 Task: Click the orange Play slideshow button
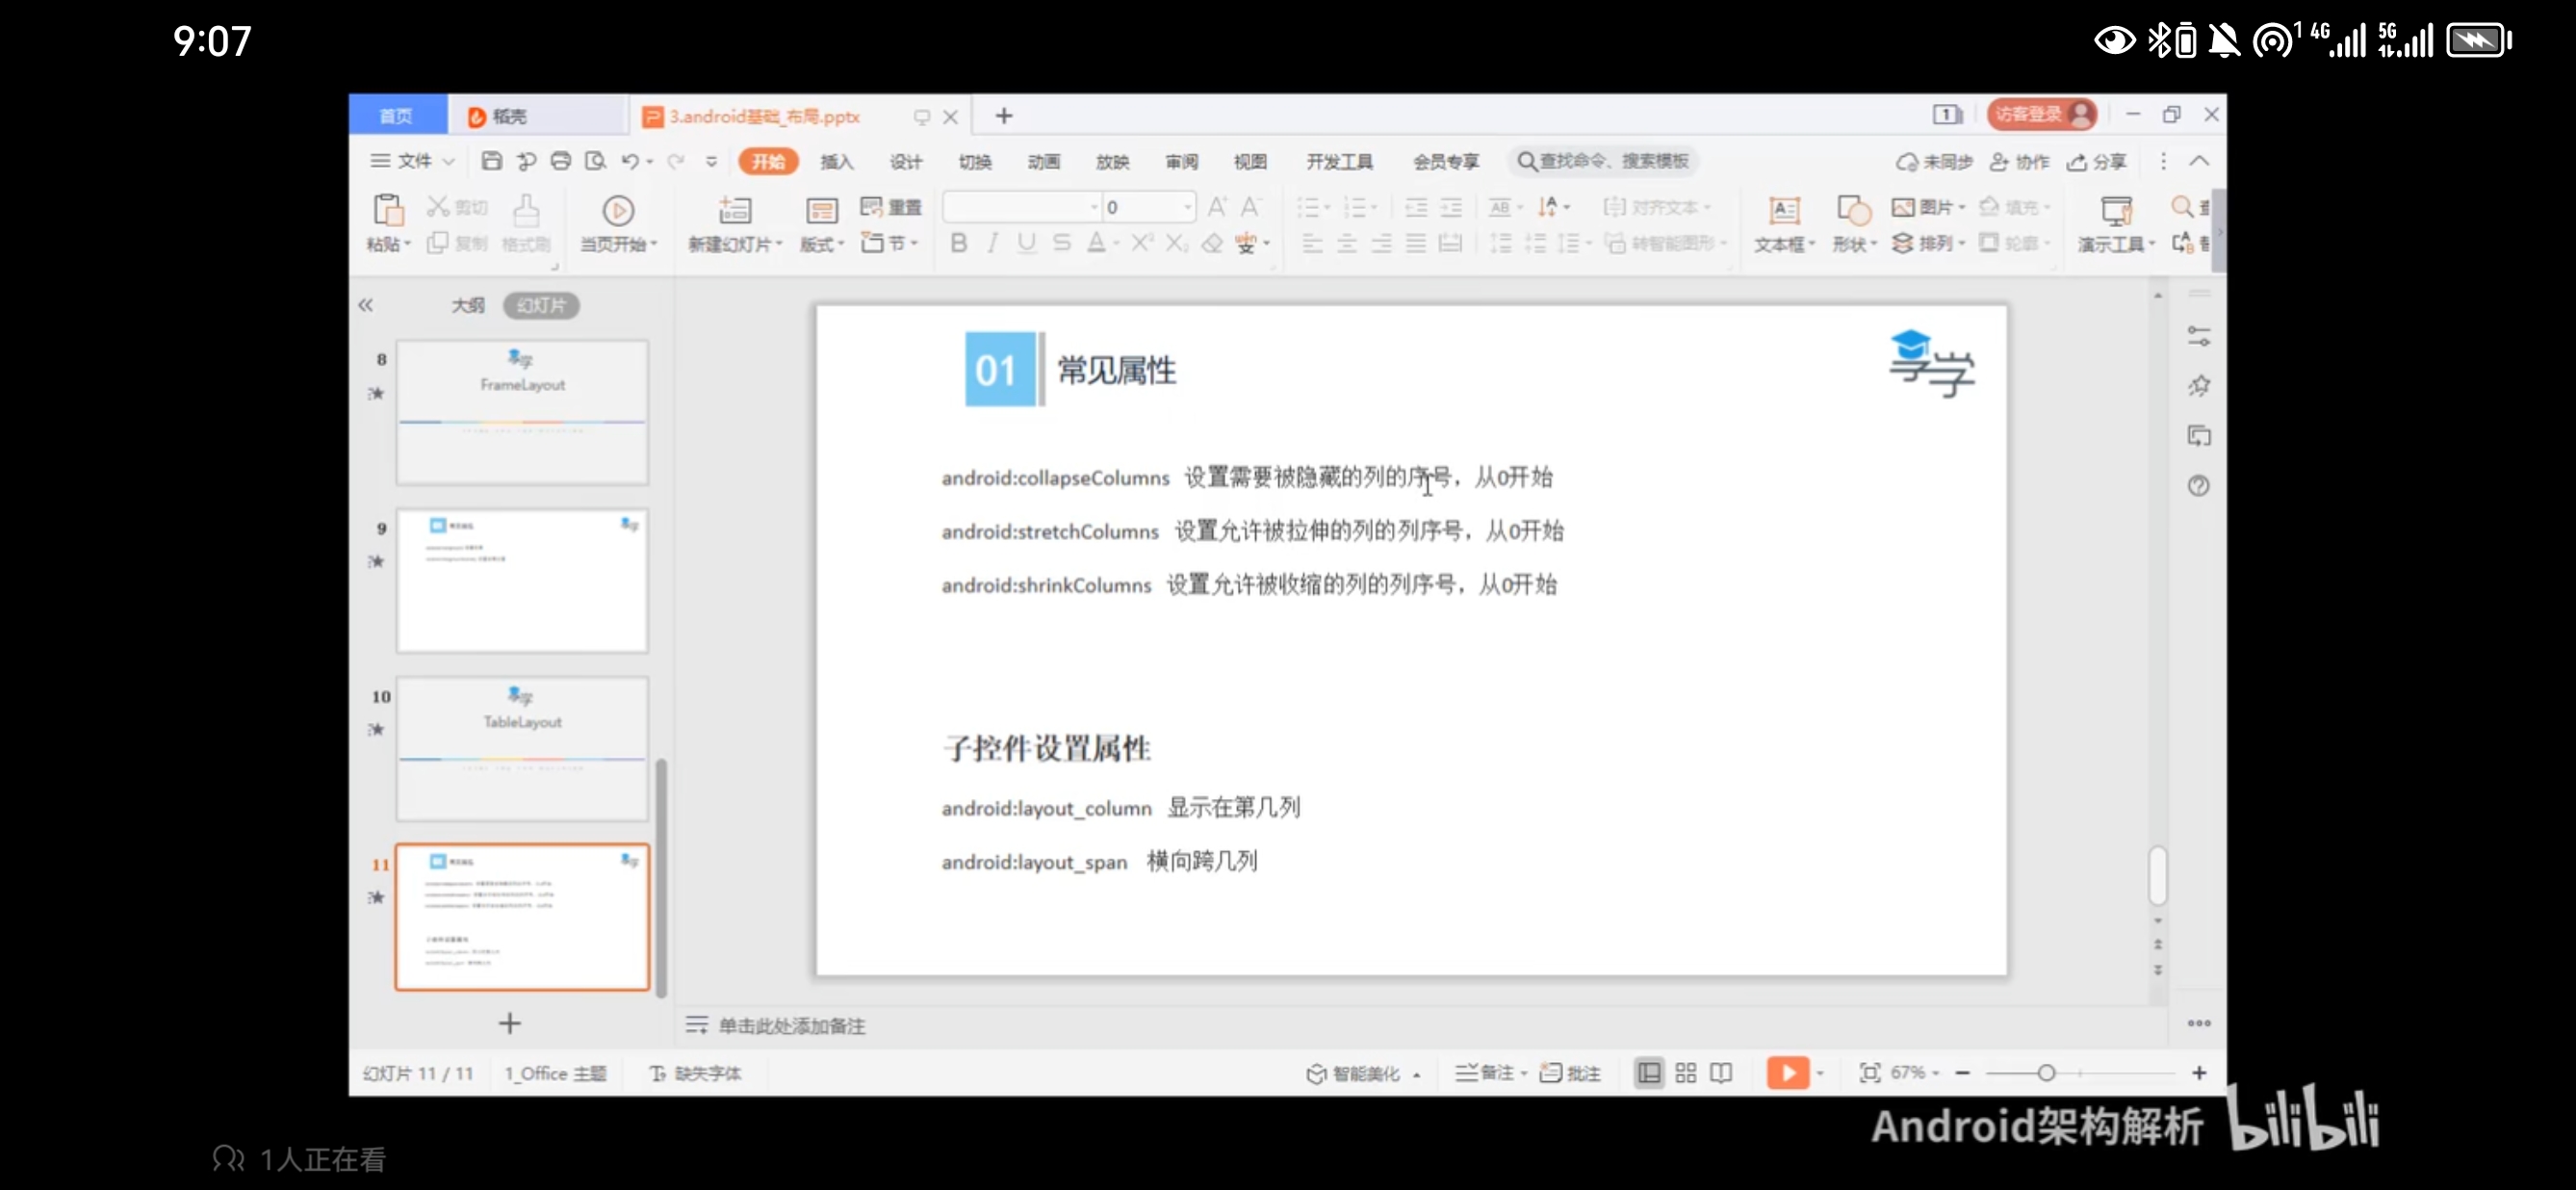click(x=1787, y=1073)
